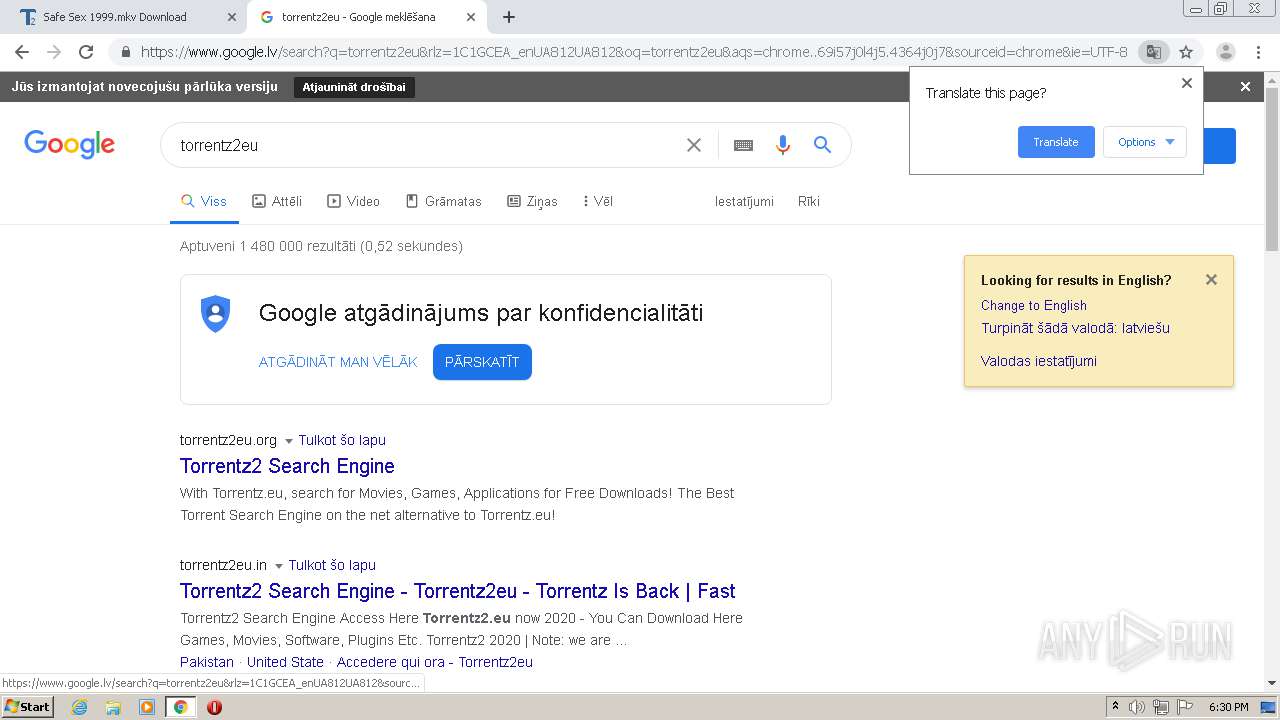
Task: Open a new browser tab
Action: pos(509,17)
